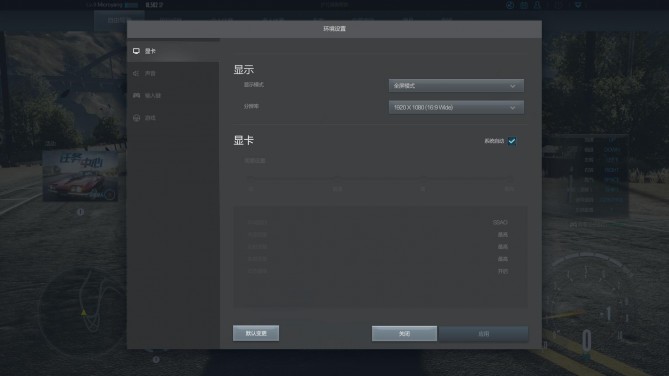
Task: Click the SSAO value in the graphics list
Action: tap(500, 222)
